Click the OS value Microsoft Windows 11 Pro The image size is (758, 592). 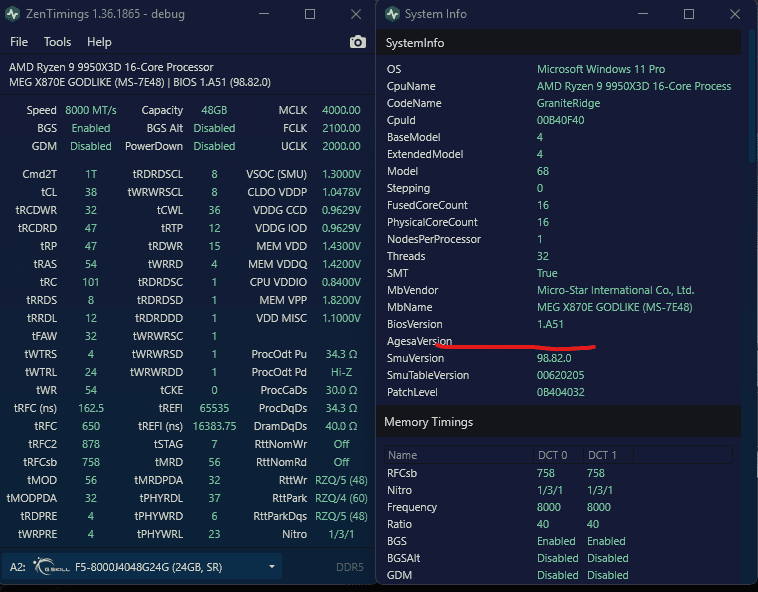tap(601, 69)
